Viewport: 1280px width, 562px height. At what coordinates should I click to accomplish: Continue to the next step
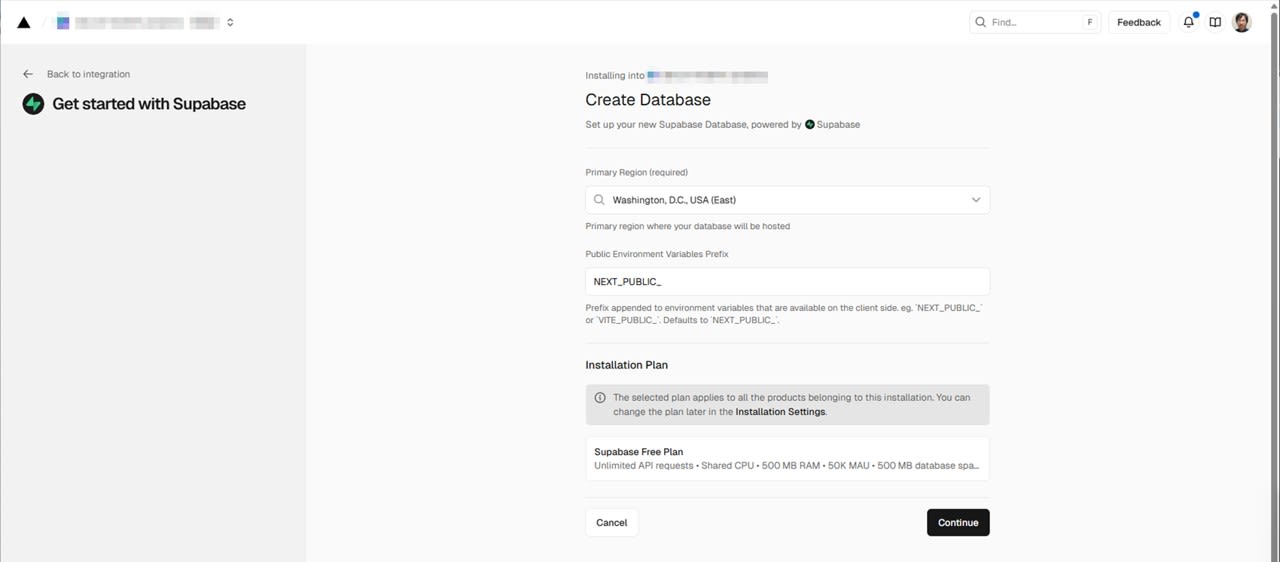pyautogui.click(x=958, y=523)
